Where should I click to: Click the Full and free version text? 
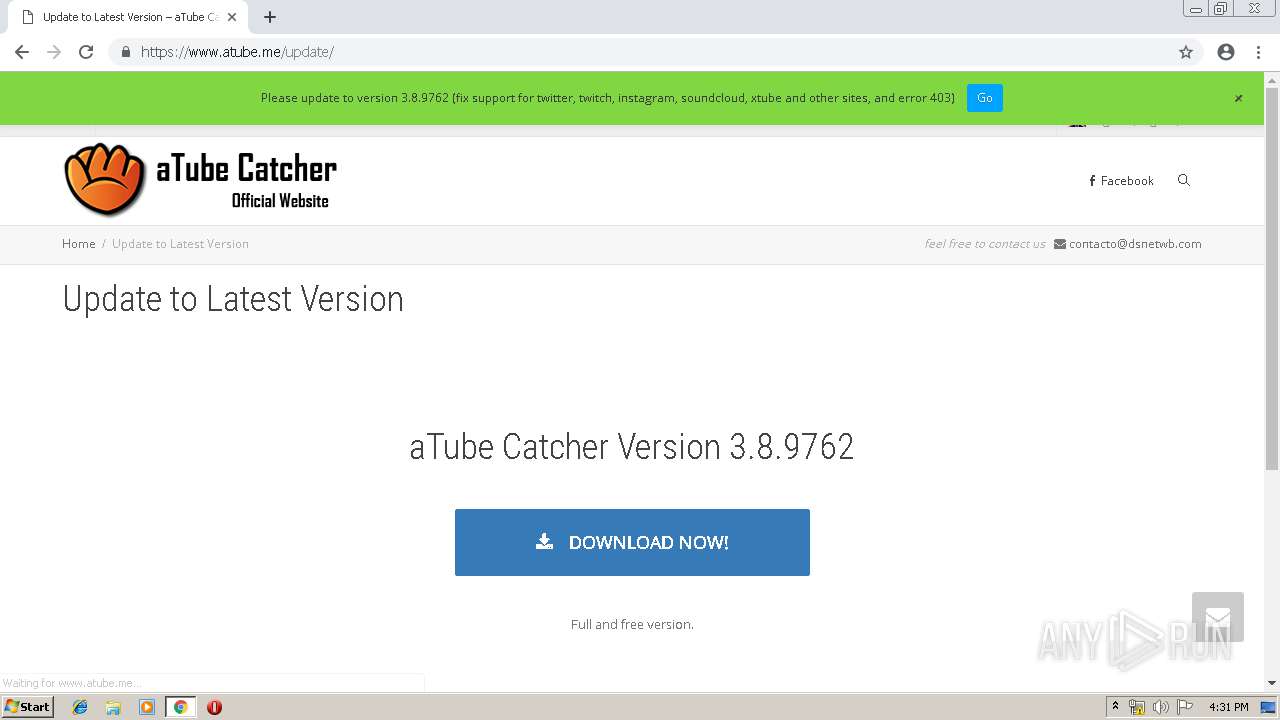click(x=632, y=624)
